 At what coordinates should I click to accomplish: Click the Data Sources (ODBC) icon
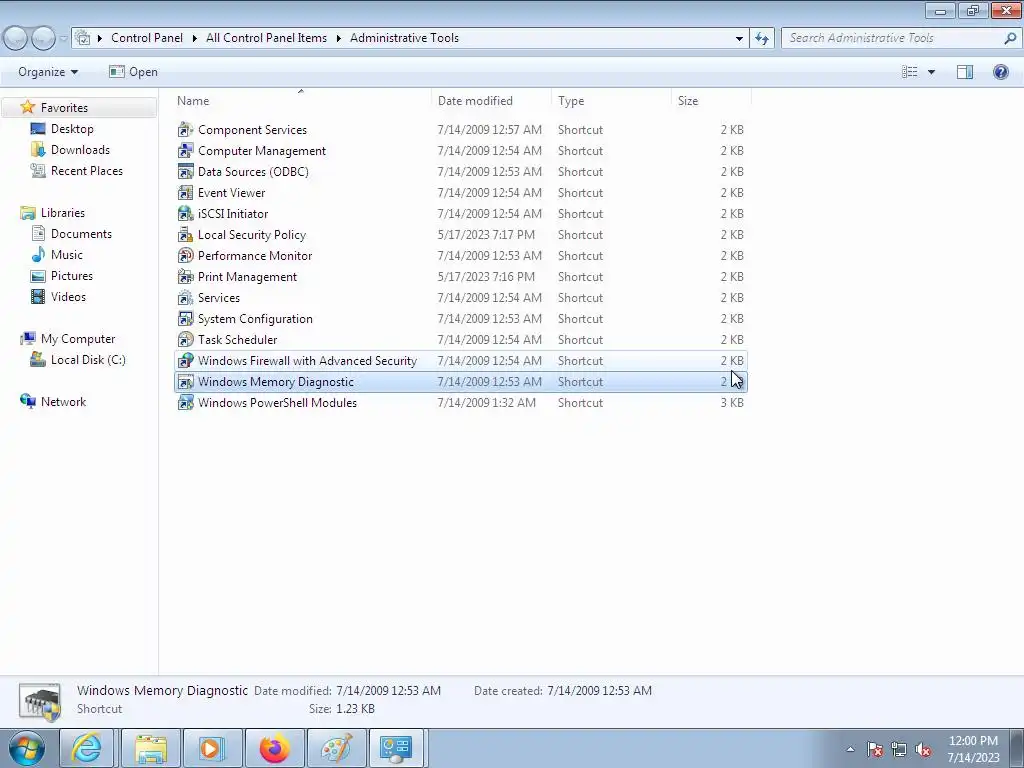185,172
